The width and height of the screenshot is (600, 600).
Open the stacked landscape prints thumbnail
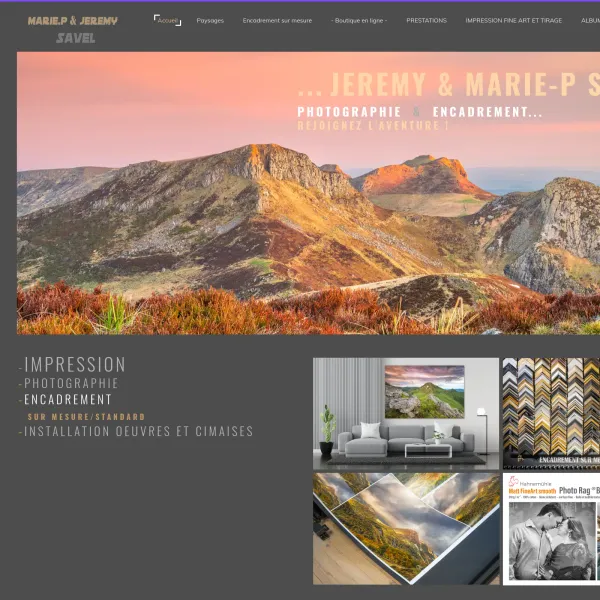[x=405, y=528]
